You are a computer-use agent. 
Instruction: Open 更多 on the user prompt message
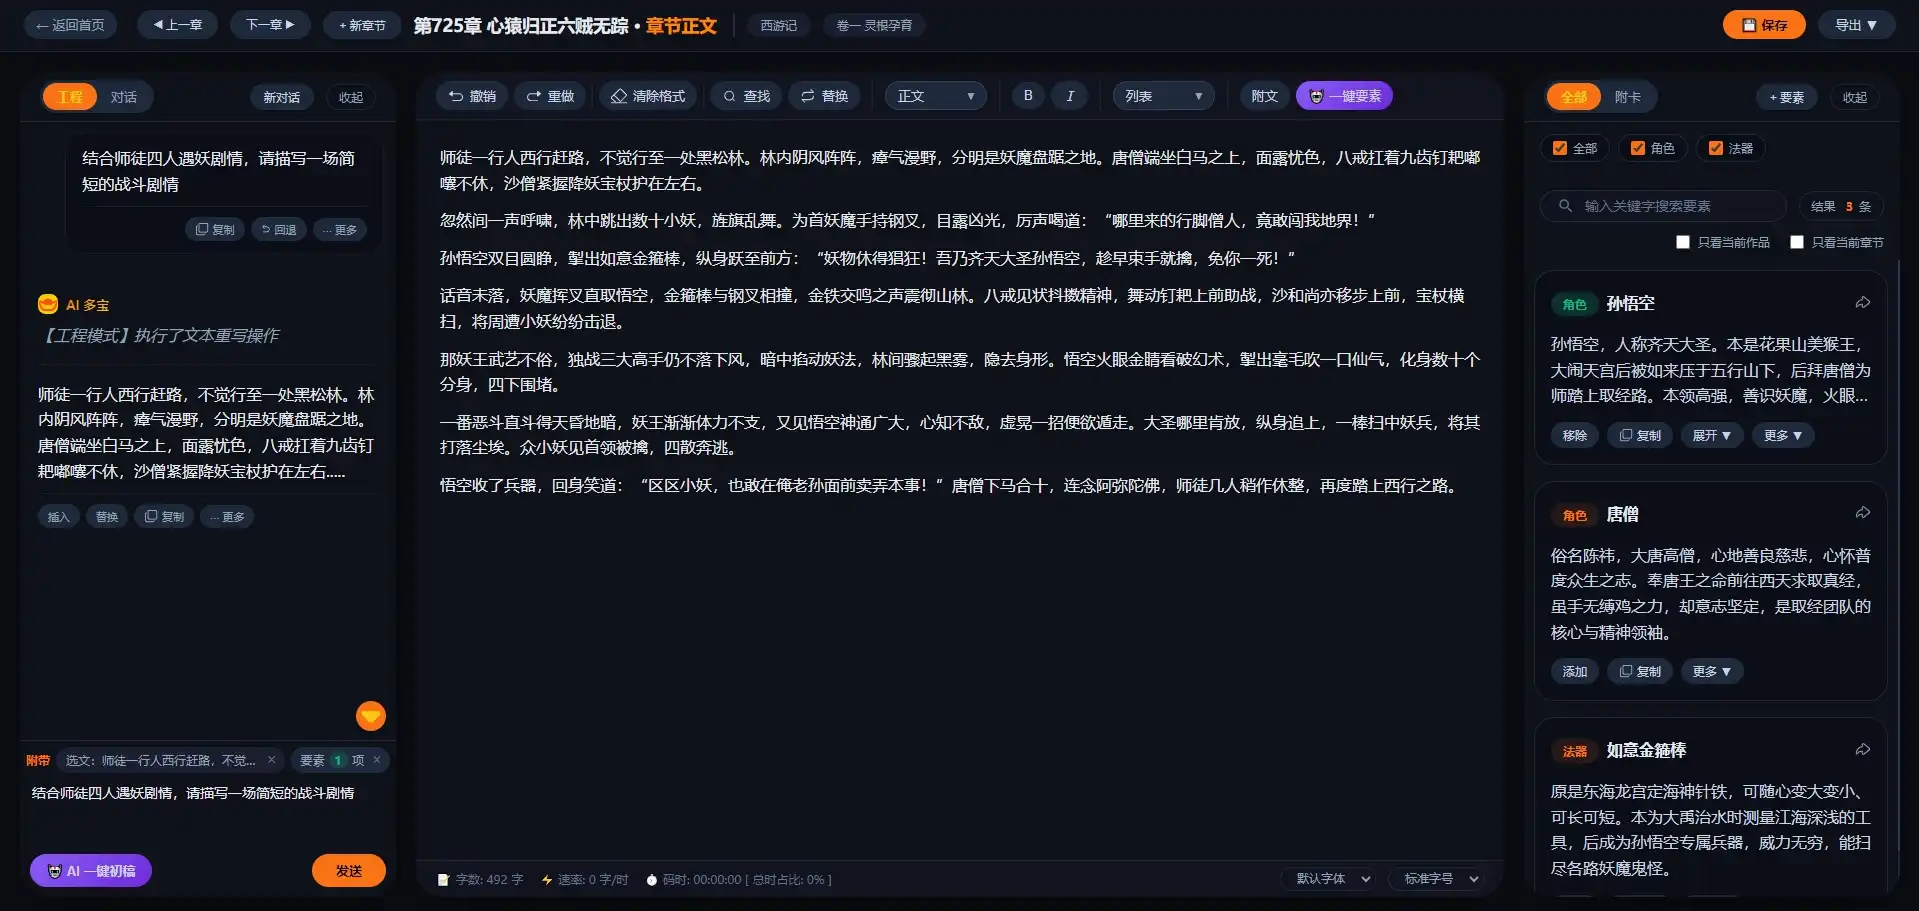[x=340, y=229]
